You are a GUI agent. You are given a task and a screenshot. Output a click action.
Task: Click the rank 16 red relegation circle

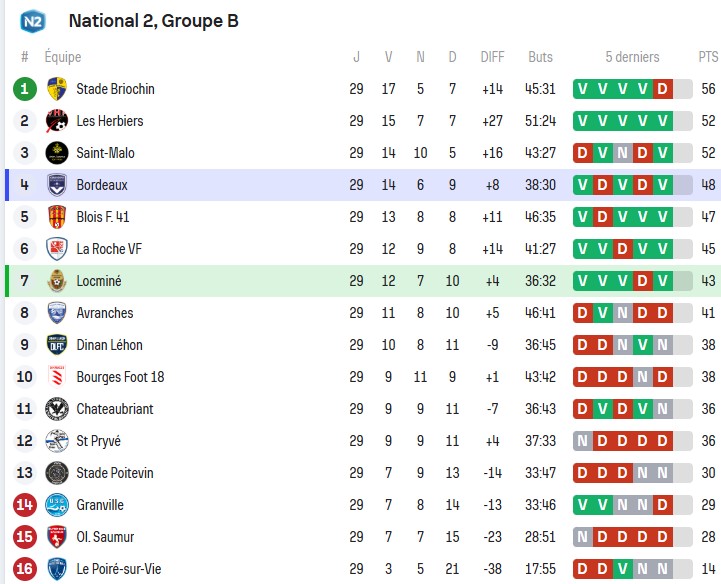coord(24,569)
